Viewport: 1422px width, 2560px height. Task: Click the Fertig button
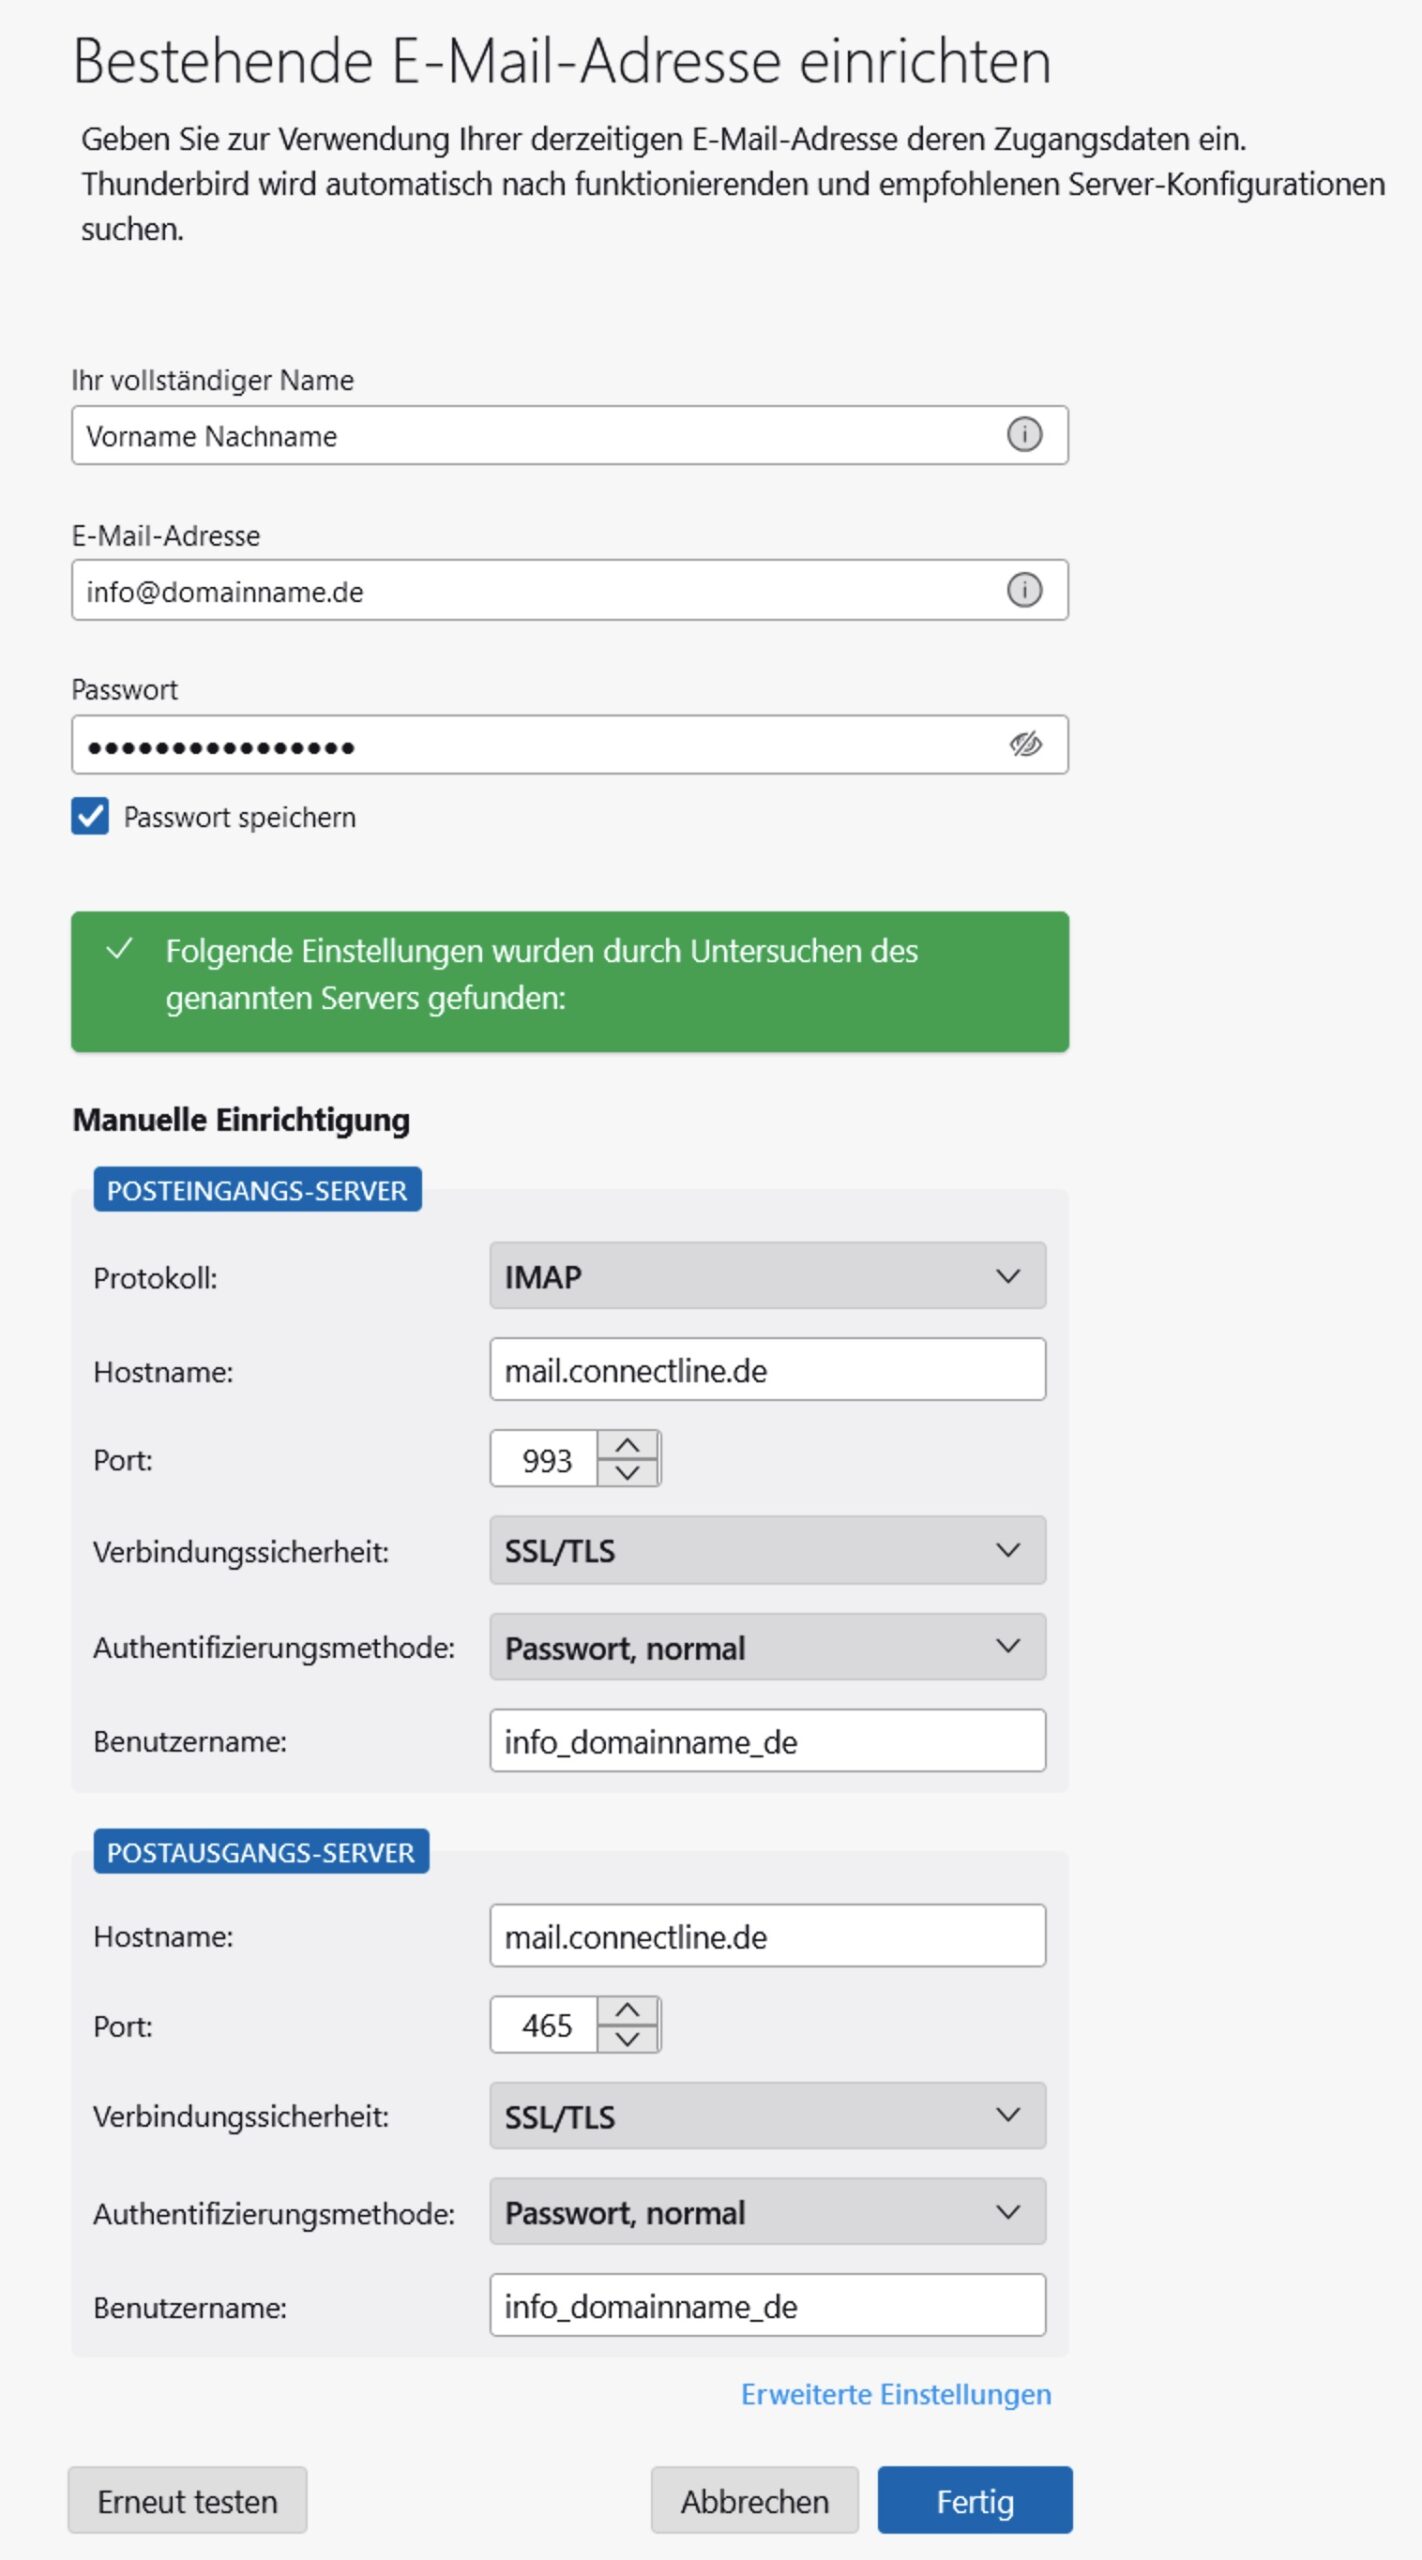click(x=975, y=2501)
